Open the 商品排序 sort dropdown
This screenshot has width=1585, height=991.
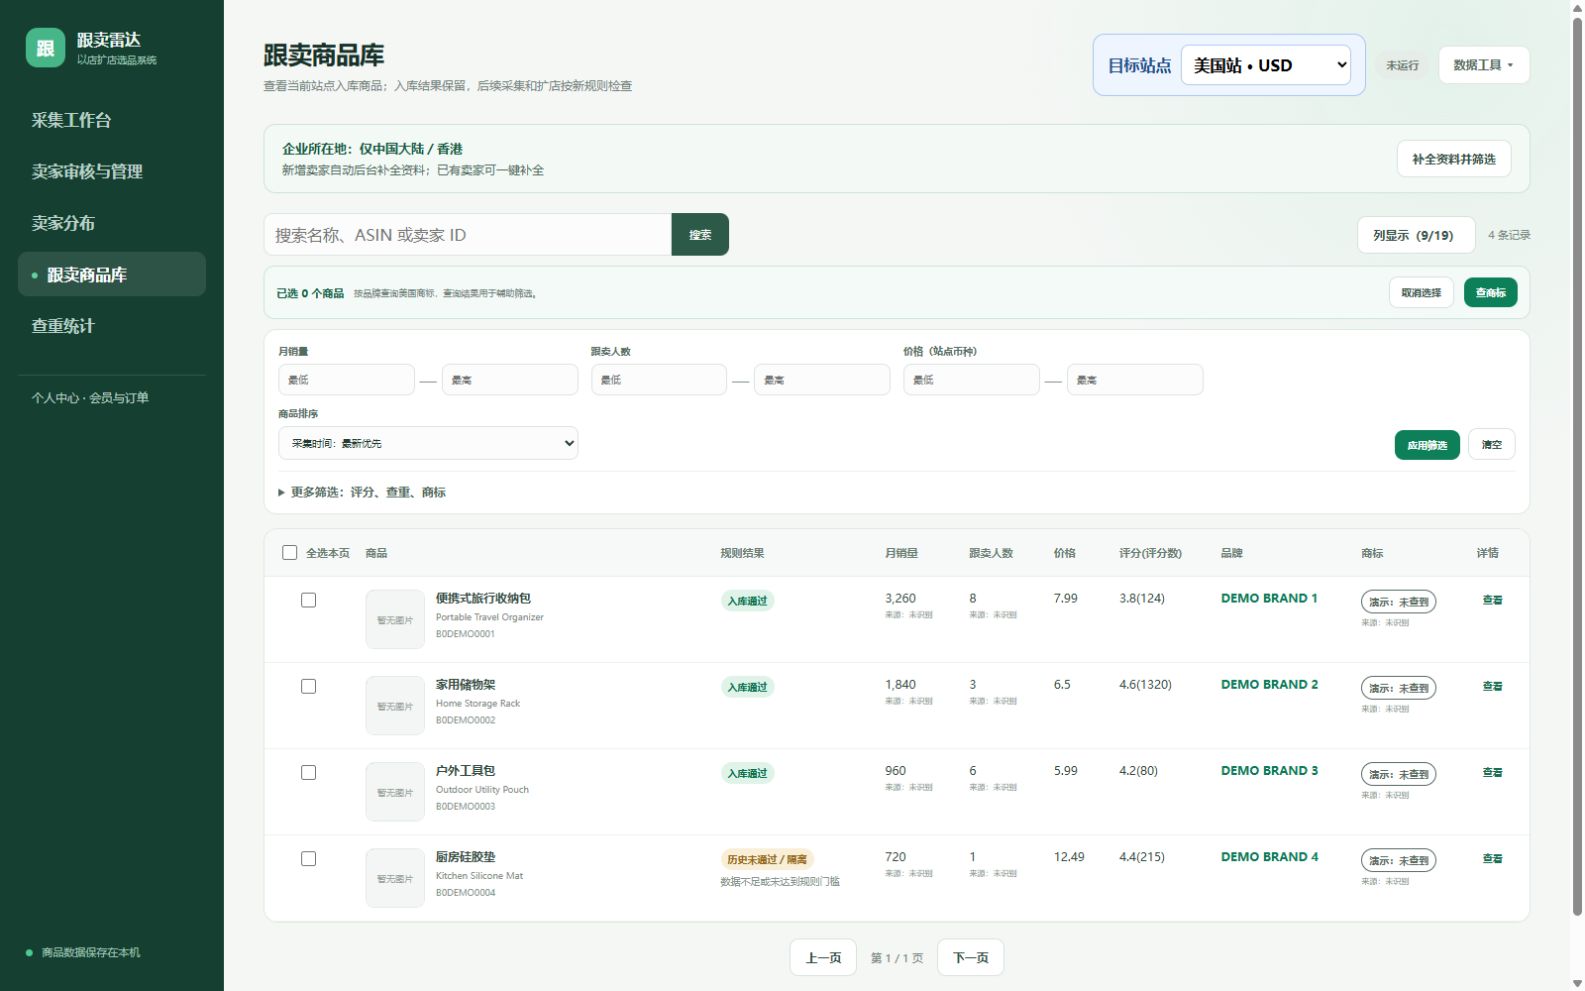point(428,443)
